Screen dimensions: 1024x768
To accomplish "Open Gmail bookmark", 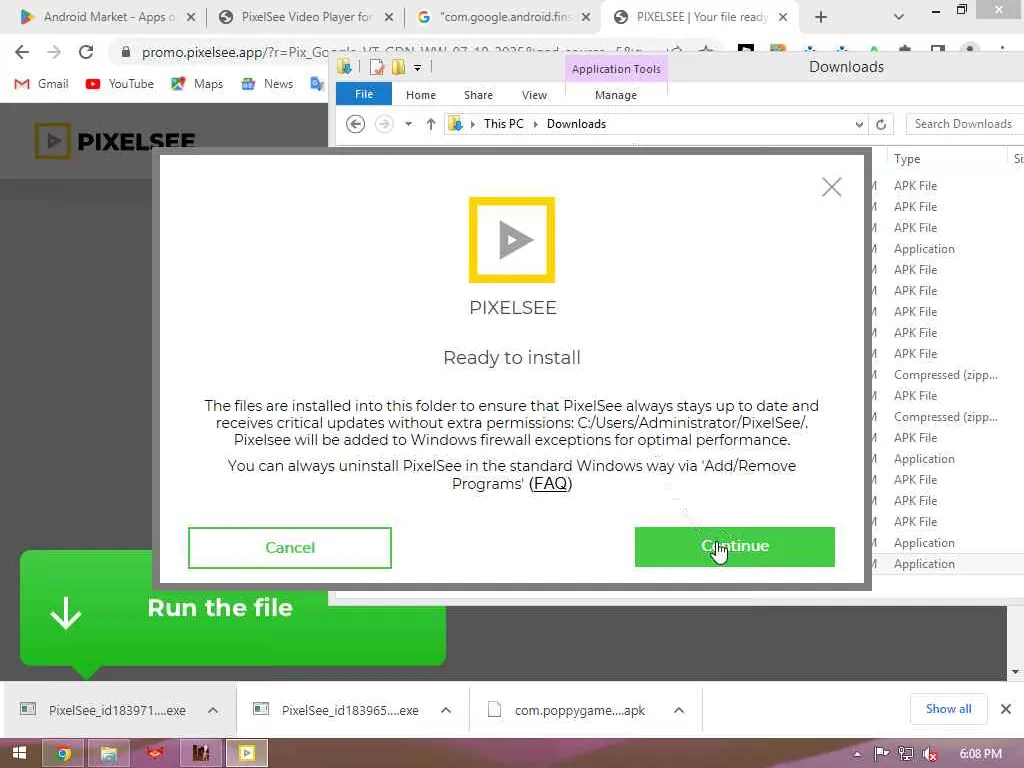I will [41, 84].
